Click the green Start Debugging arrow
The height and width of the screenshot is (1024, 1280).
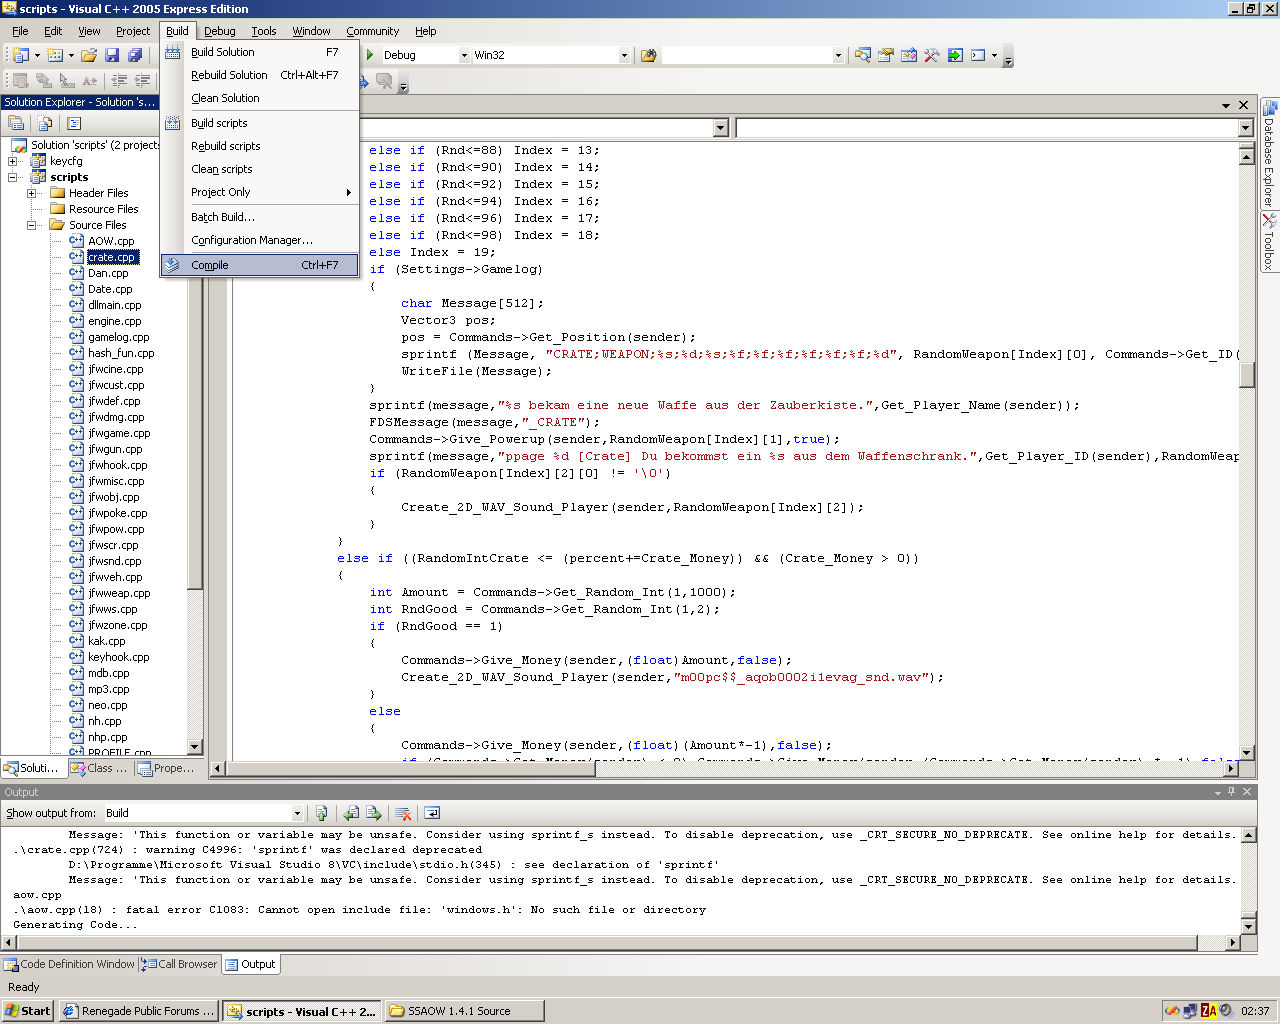pos(370,55)
